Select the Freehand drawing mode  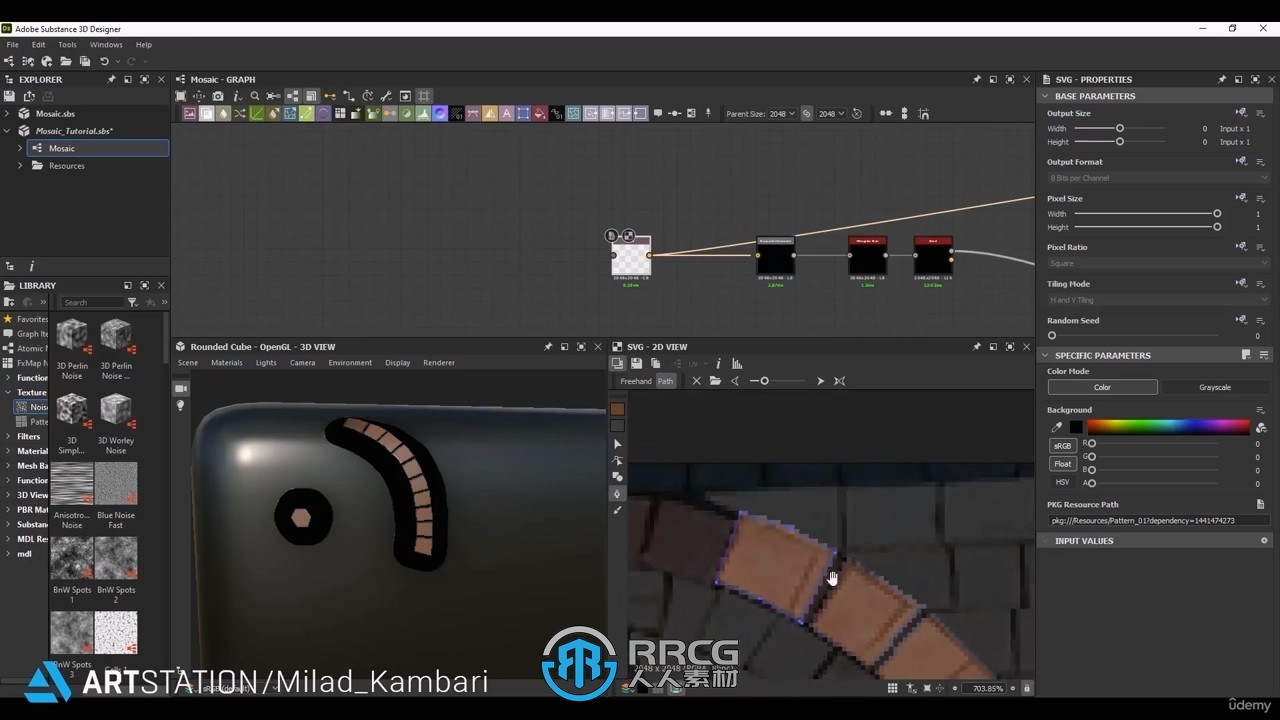[x=636, y=381]
